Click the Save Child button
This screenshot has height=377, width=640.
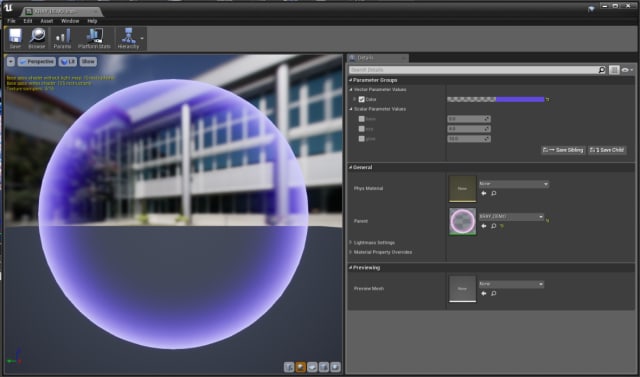point(607,150)
